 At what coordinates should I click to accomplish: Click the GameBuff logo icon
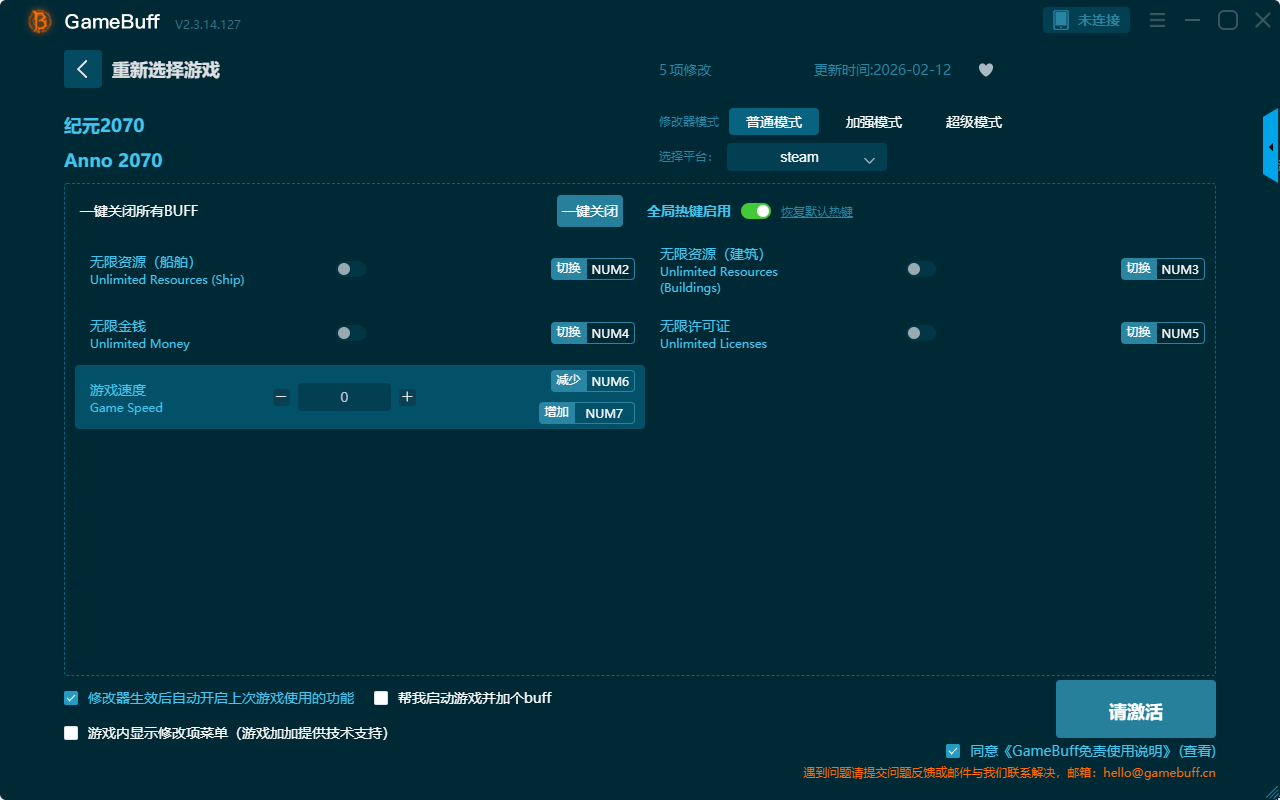[40, 21]
